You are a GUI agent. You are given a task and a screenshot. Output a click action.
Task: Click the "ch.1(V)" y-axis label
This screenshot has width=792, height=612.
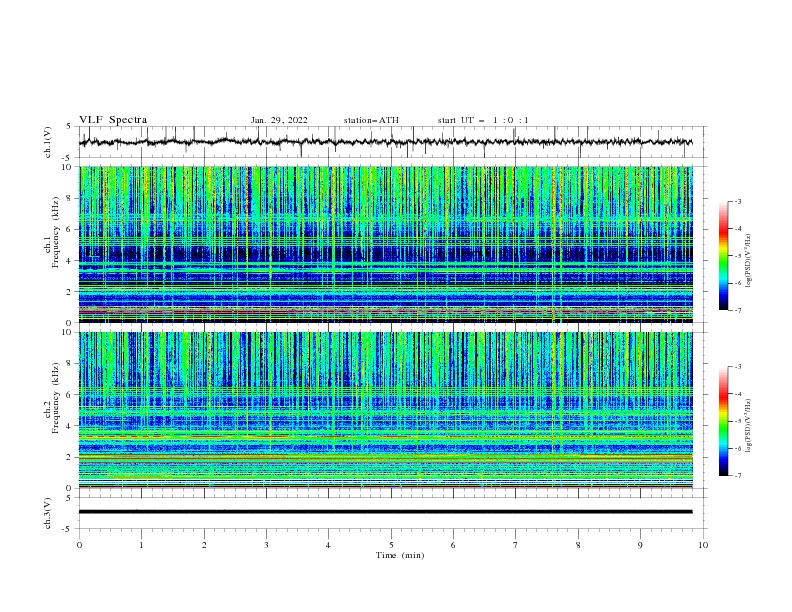pos(48,142)
